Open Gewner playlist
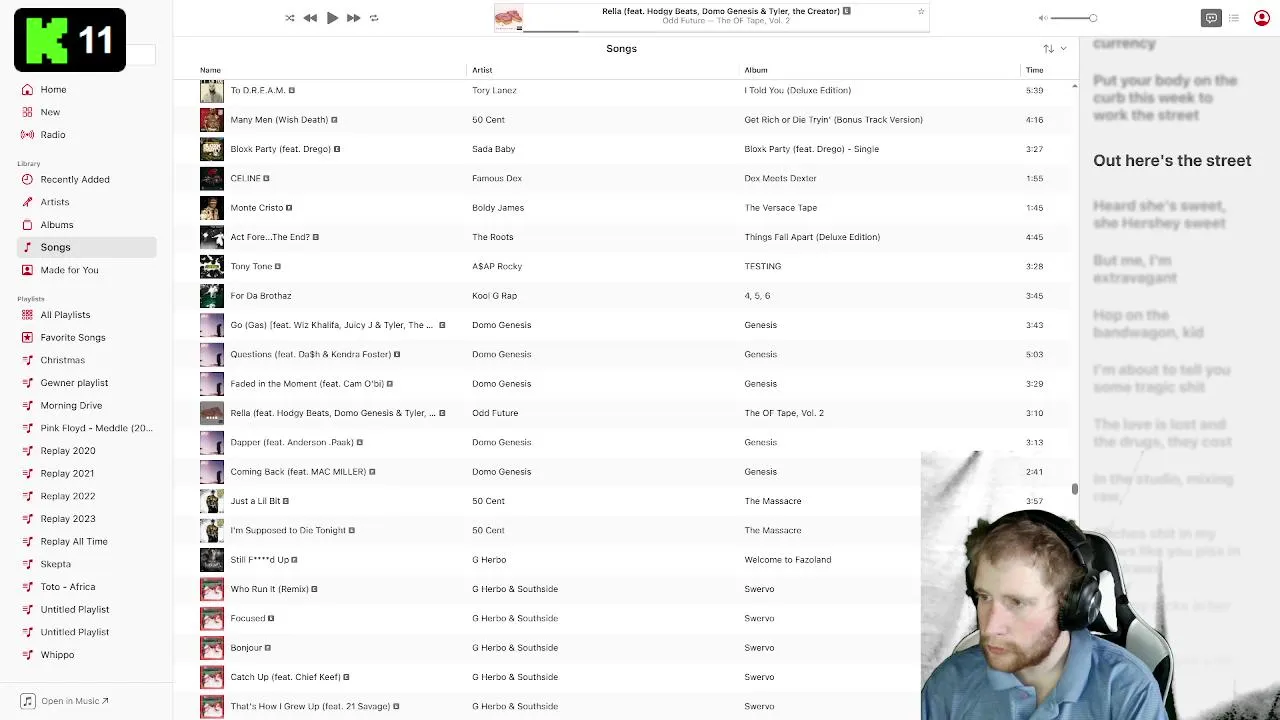Image resolution: width=1280 pixels, height=720 pixels. 74,383
